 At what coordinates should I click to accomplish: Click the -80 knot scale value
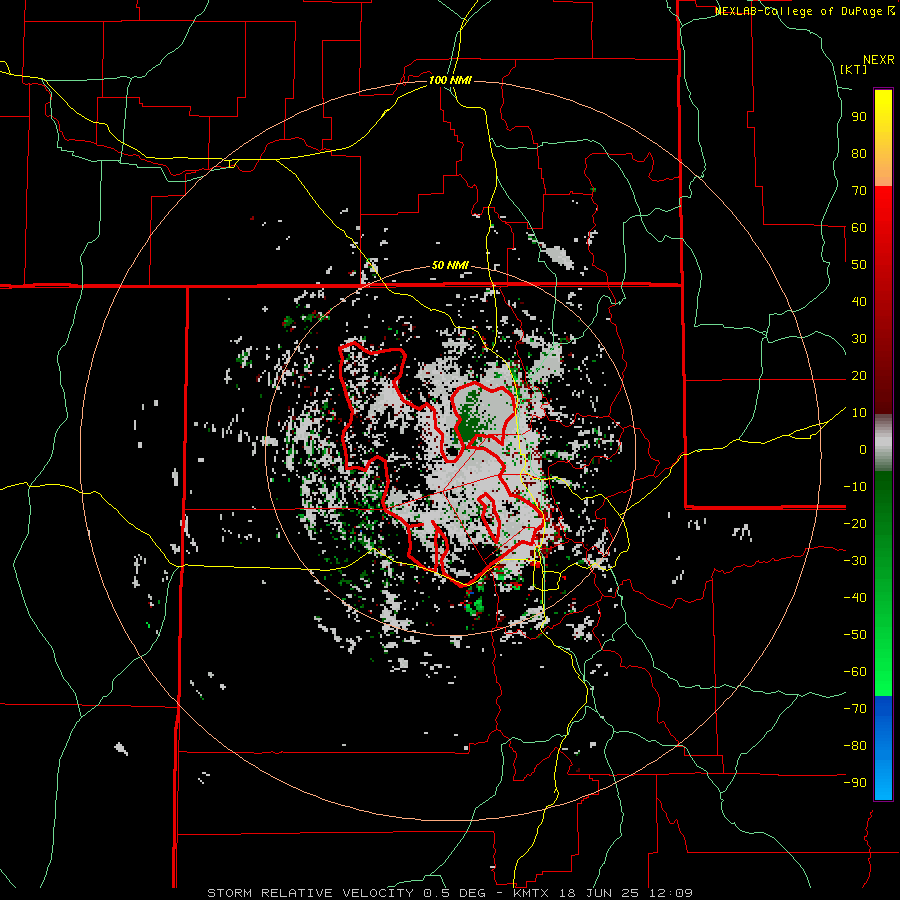pos(855,746)
